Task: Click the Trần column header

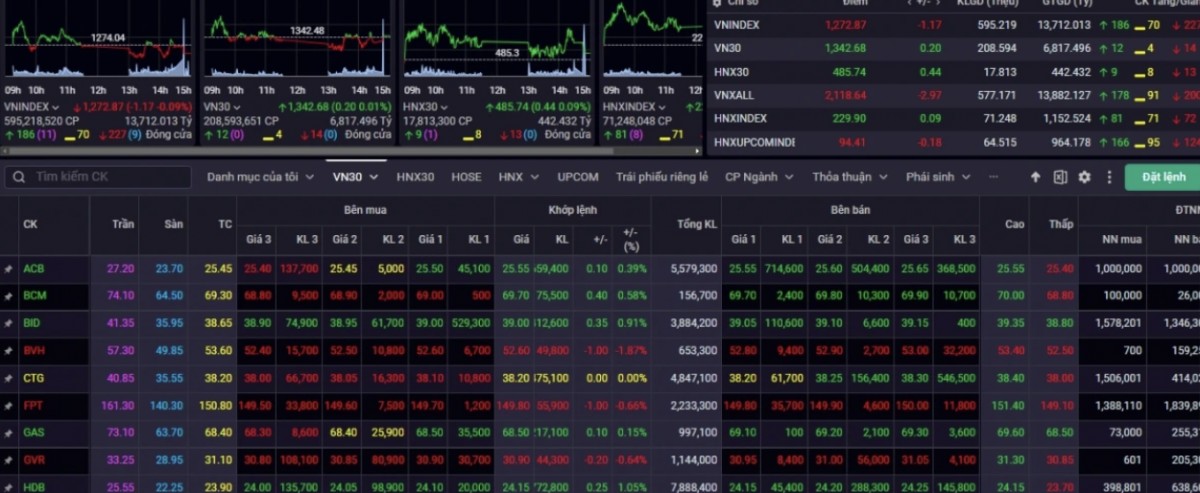Action: click(x=125, y=224)
